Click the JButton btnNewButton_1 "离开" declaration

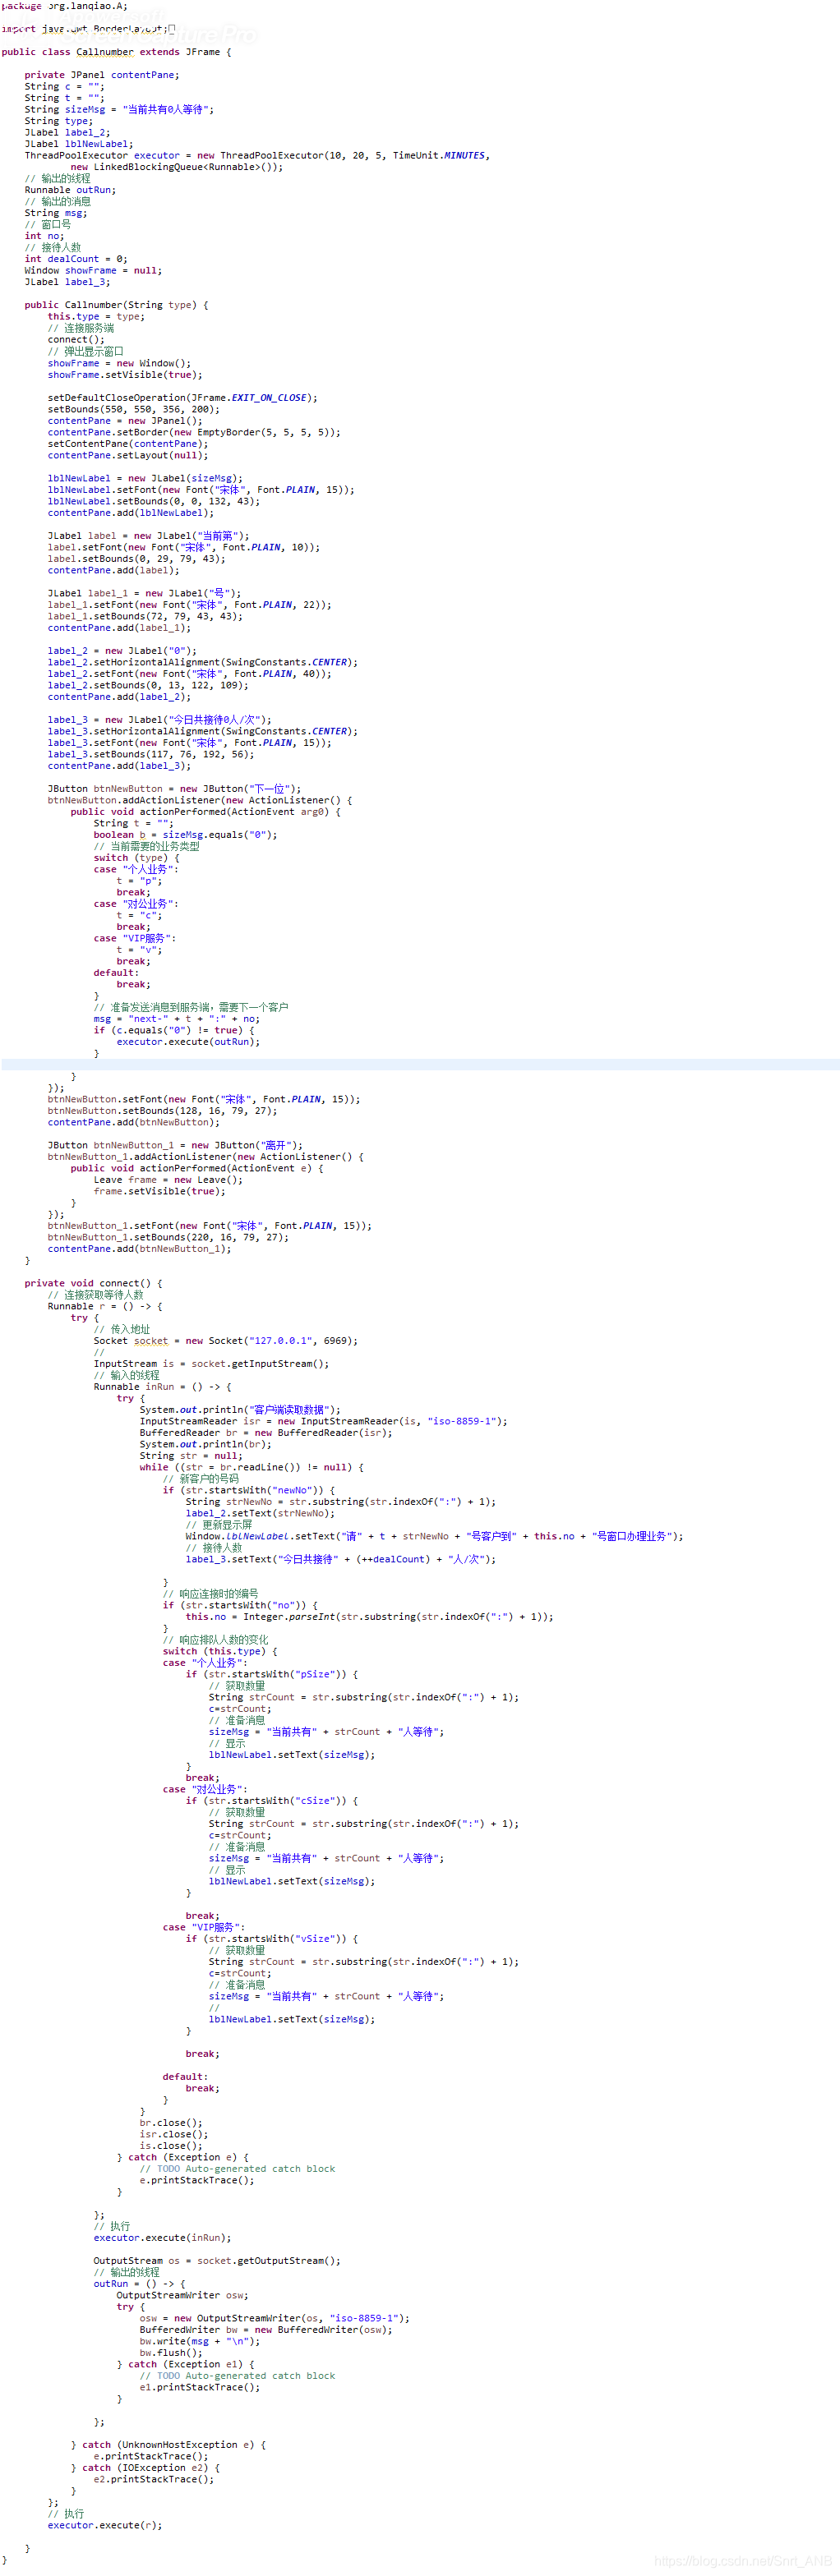point(175,1145)
